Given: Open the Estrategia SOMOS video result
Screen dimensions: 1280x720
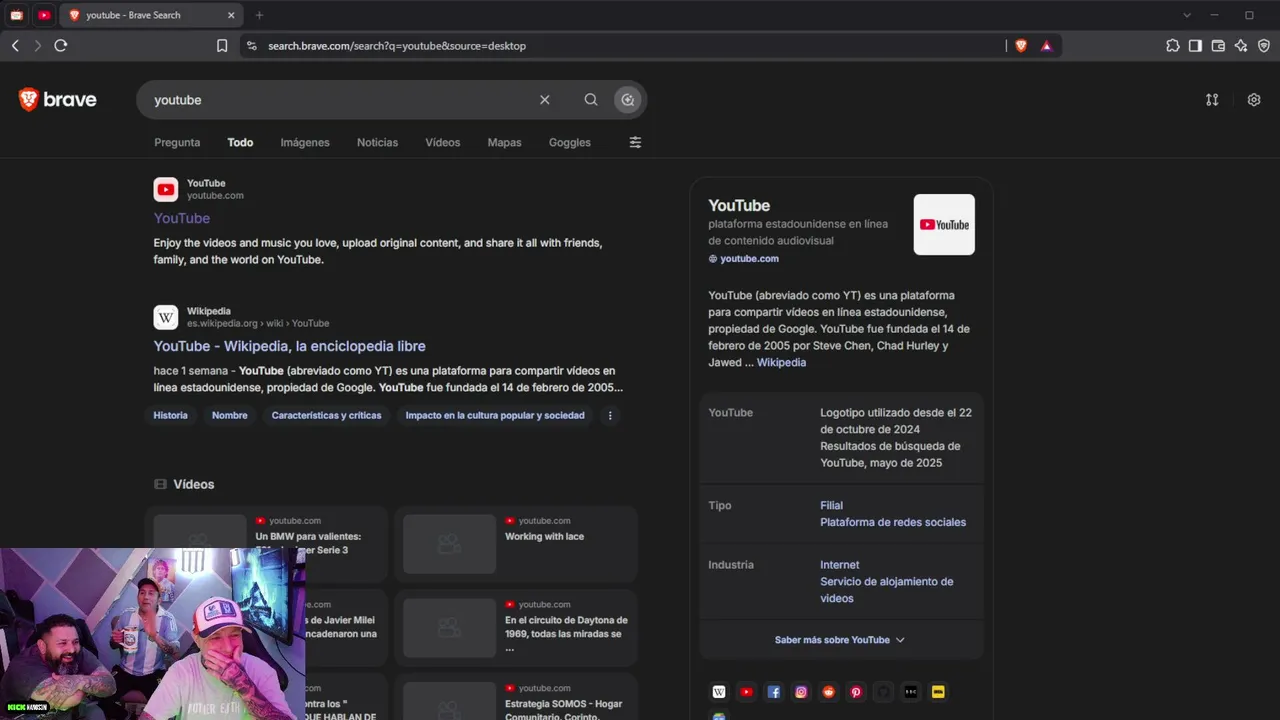Looking at the screenshot, I should tap(516, 698).
